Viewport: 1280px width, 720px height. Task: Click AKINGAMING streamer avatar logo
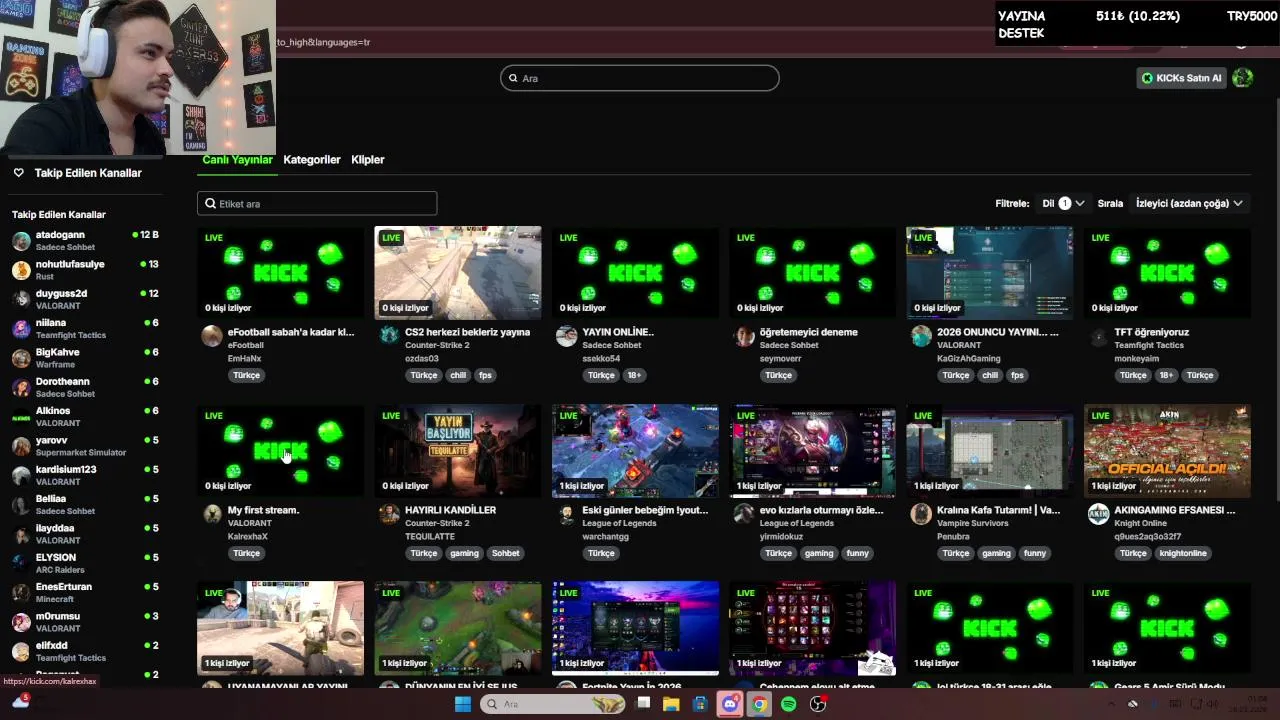point(1098,514)
